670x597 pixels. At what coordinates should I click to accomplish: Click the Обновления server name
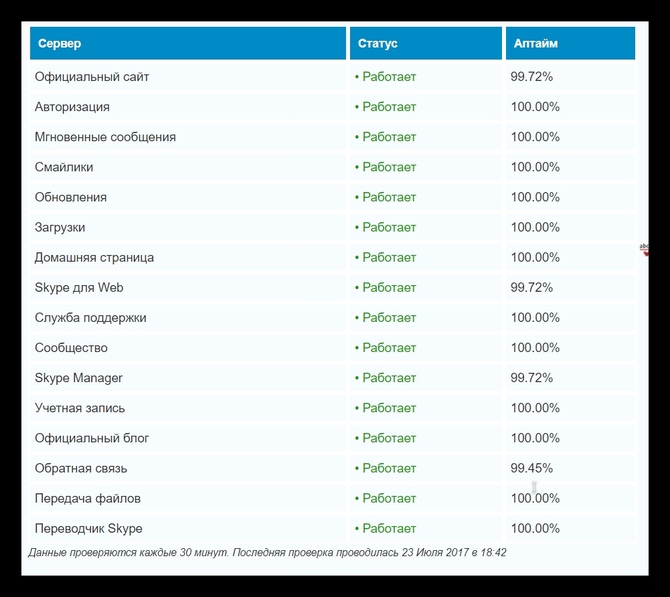click(71, 197)
